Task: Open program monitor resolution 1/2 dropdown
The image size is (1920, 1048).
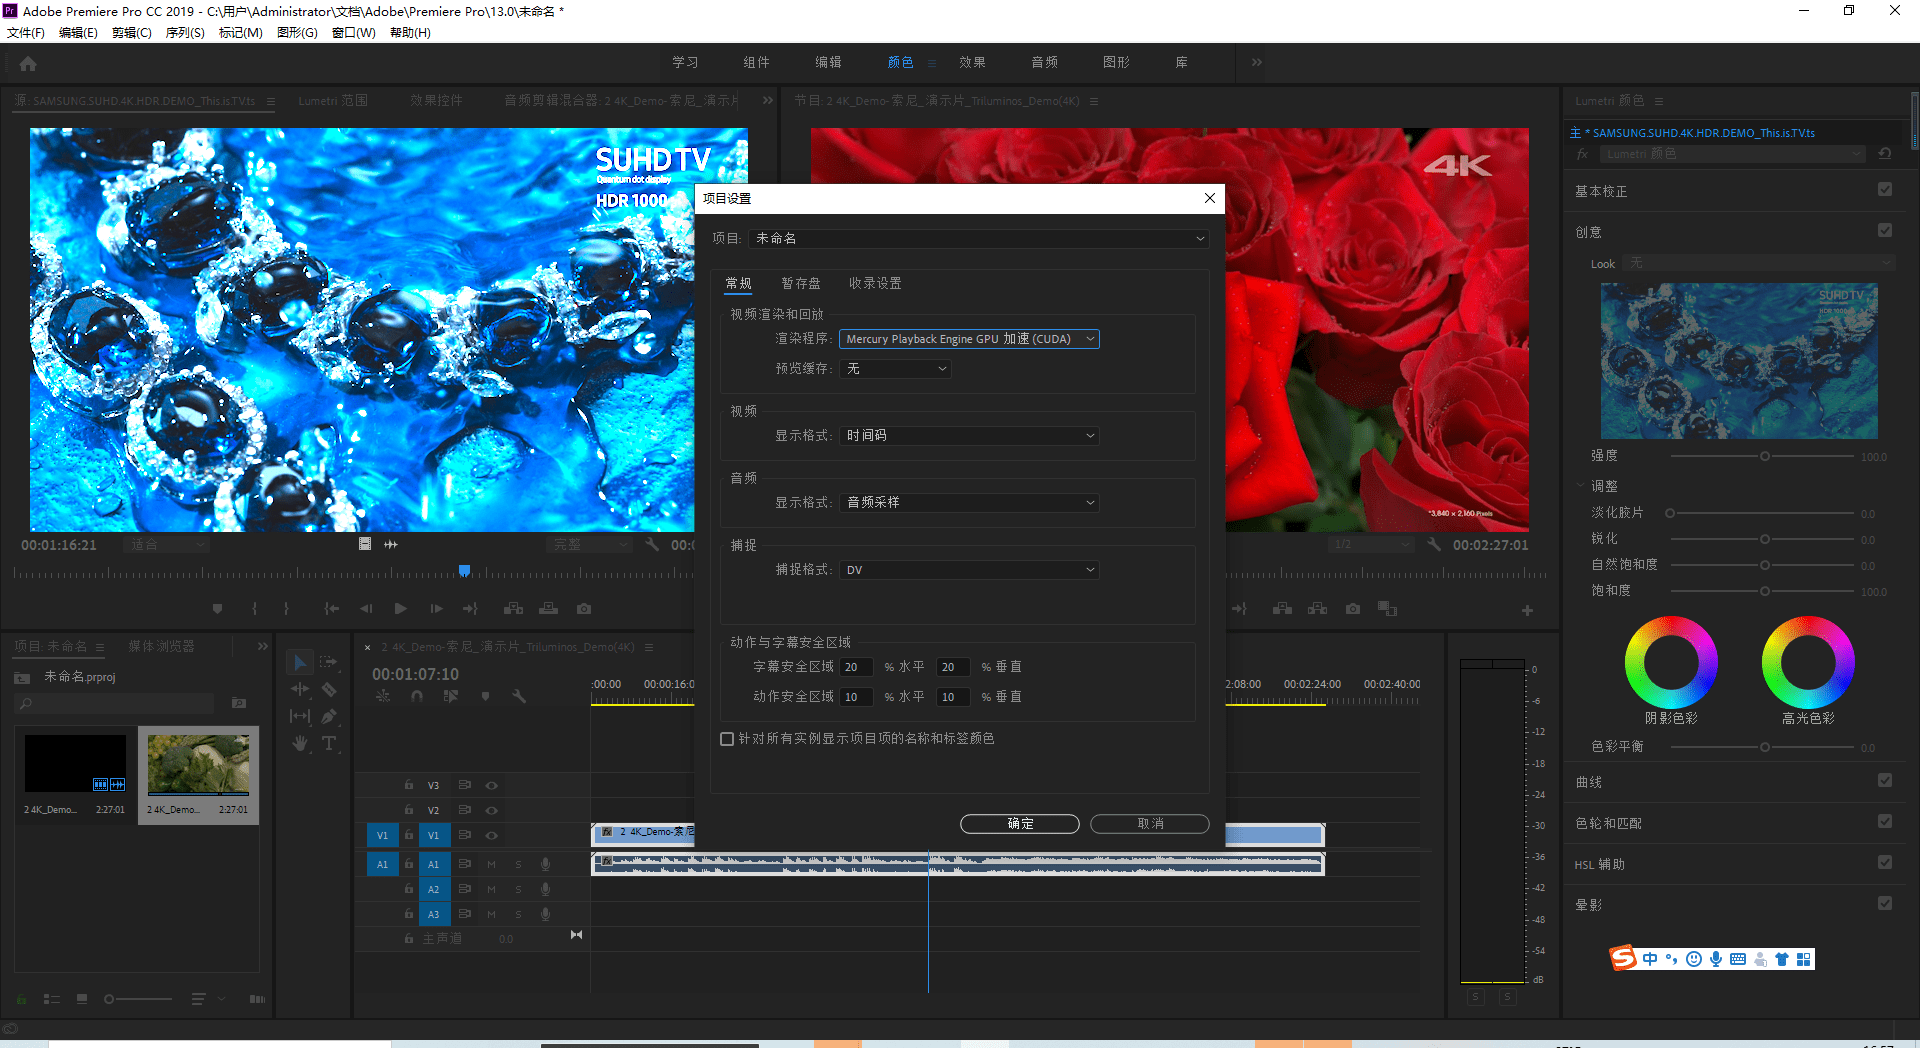Action: (1370, 545)
